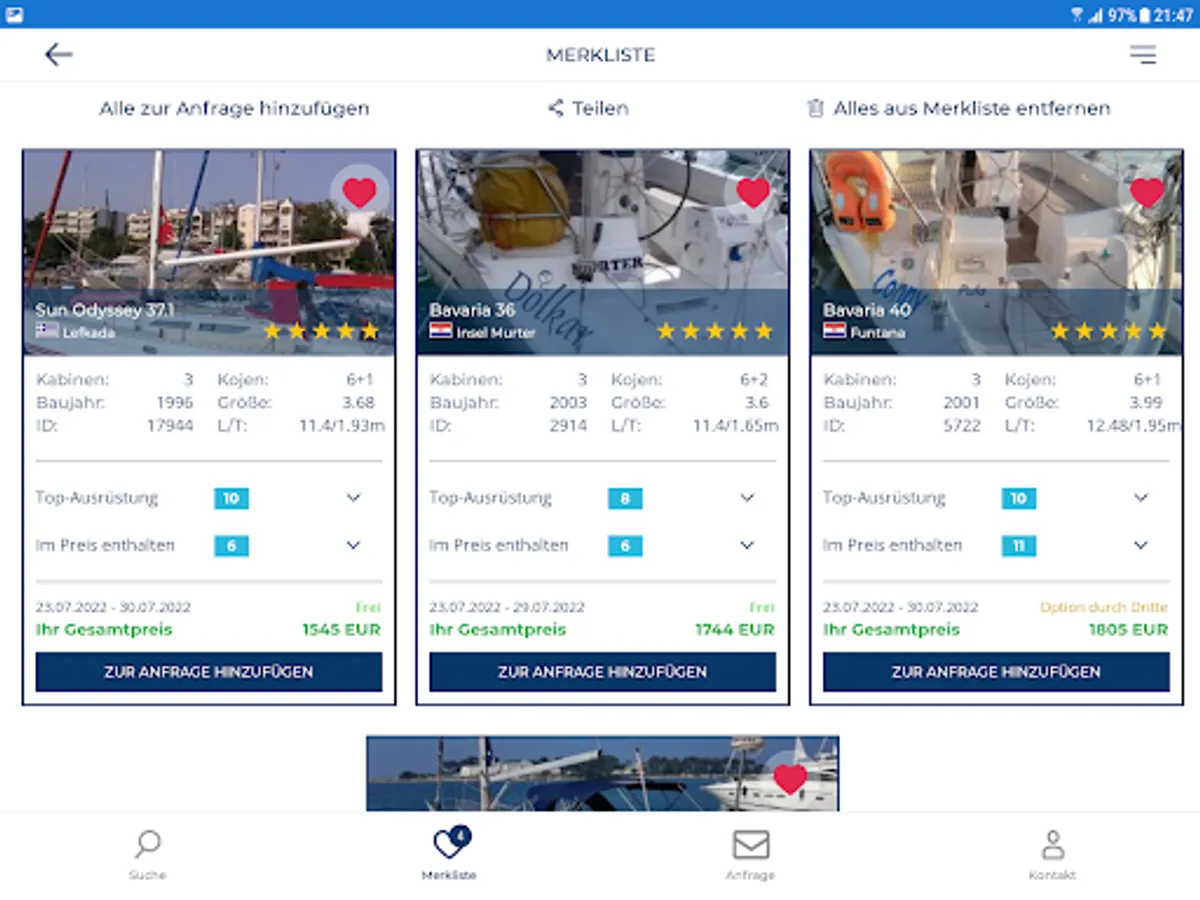The width and height of the screenshot is (1200, 900).
Task: Select the boat ID 2914
Action: (x=569, y=426)
